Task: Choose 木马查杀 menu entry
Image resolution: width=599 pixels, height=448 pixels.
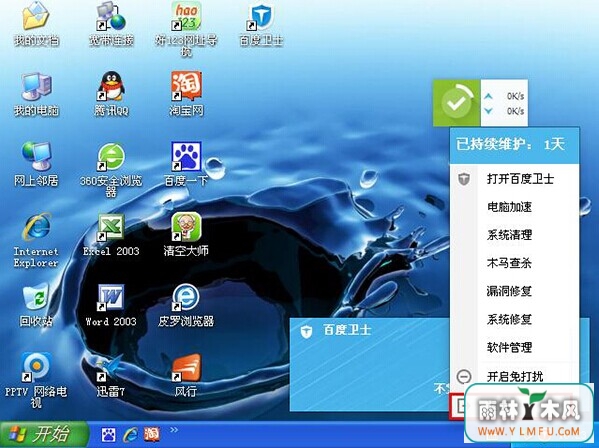Action: pos(514,263)
